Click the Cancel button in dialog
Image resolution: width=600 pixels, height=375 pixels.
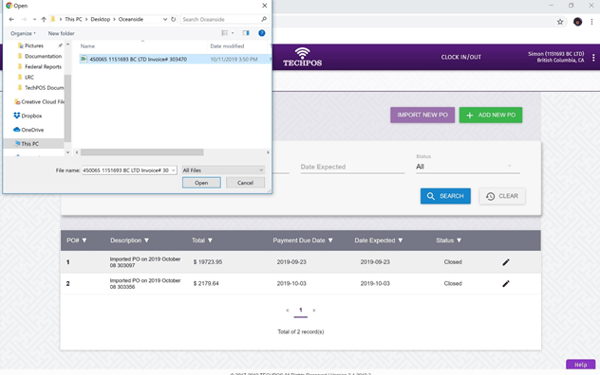click(x=245, y=183)
